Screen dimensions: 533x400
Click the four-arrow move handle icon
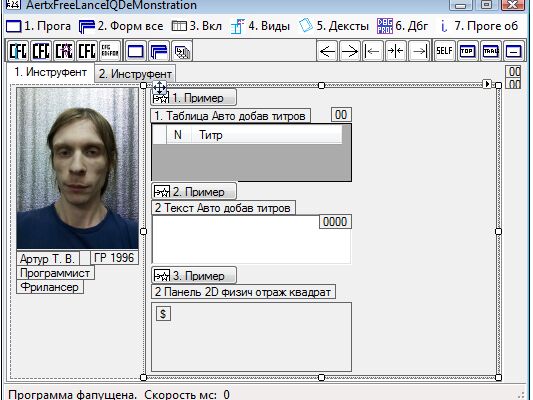(x=159, y=87)
